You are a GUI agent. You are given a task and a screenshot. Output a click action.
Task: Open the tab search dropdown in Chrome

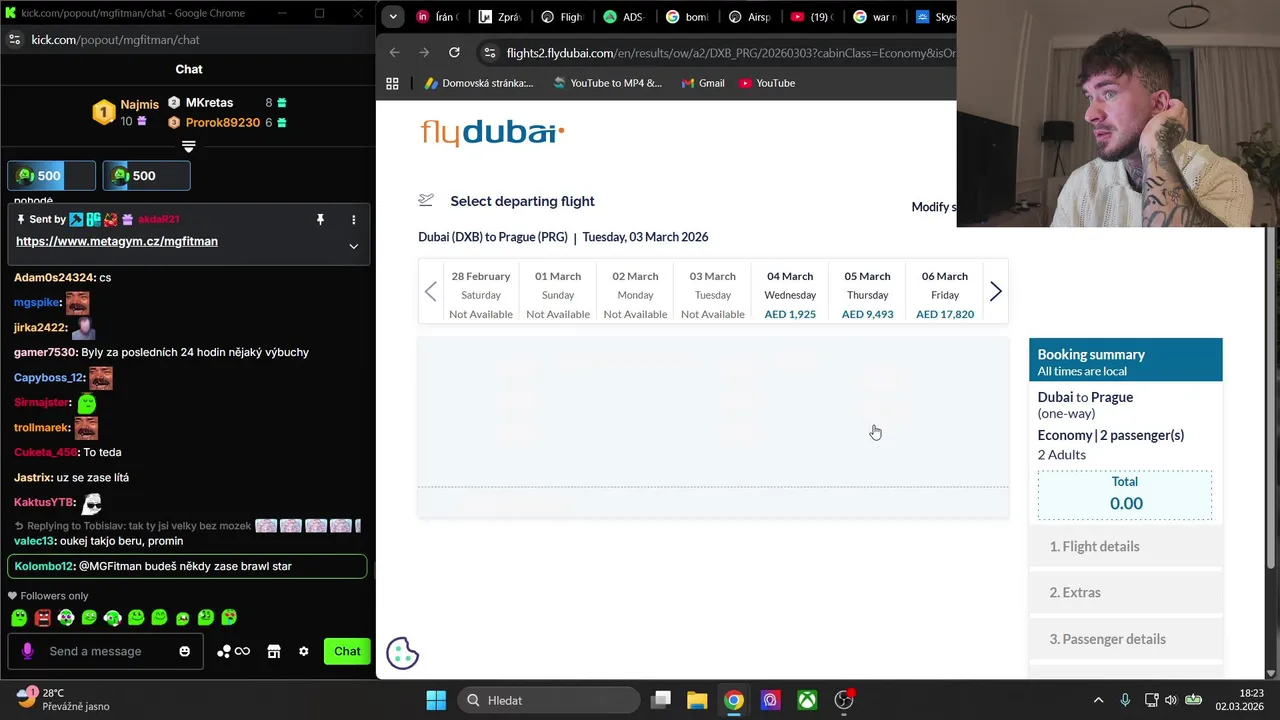coord(392,17)
